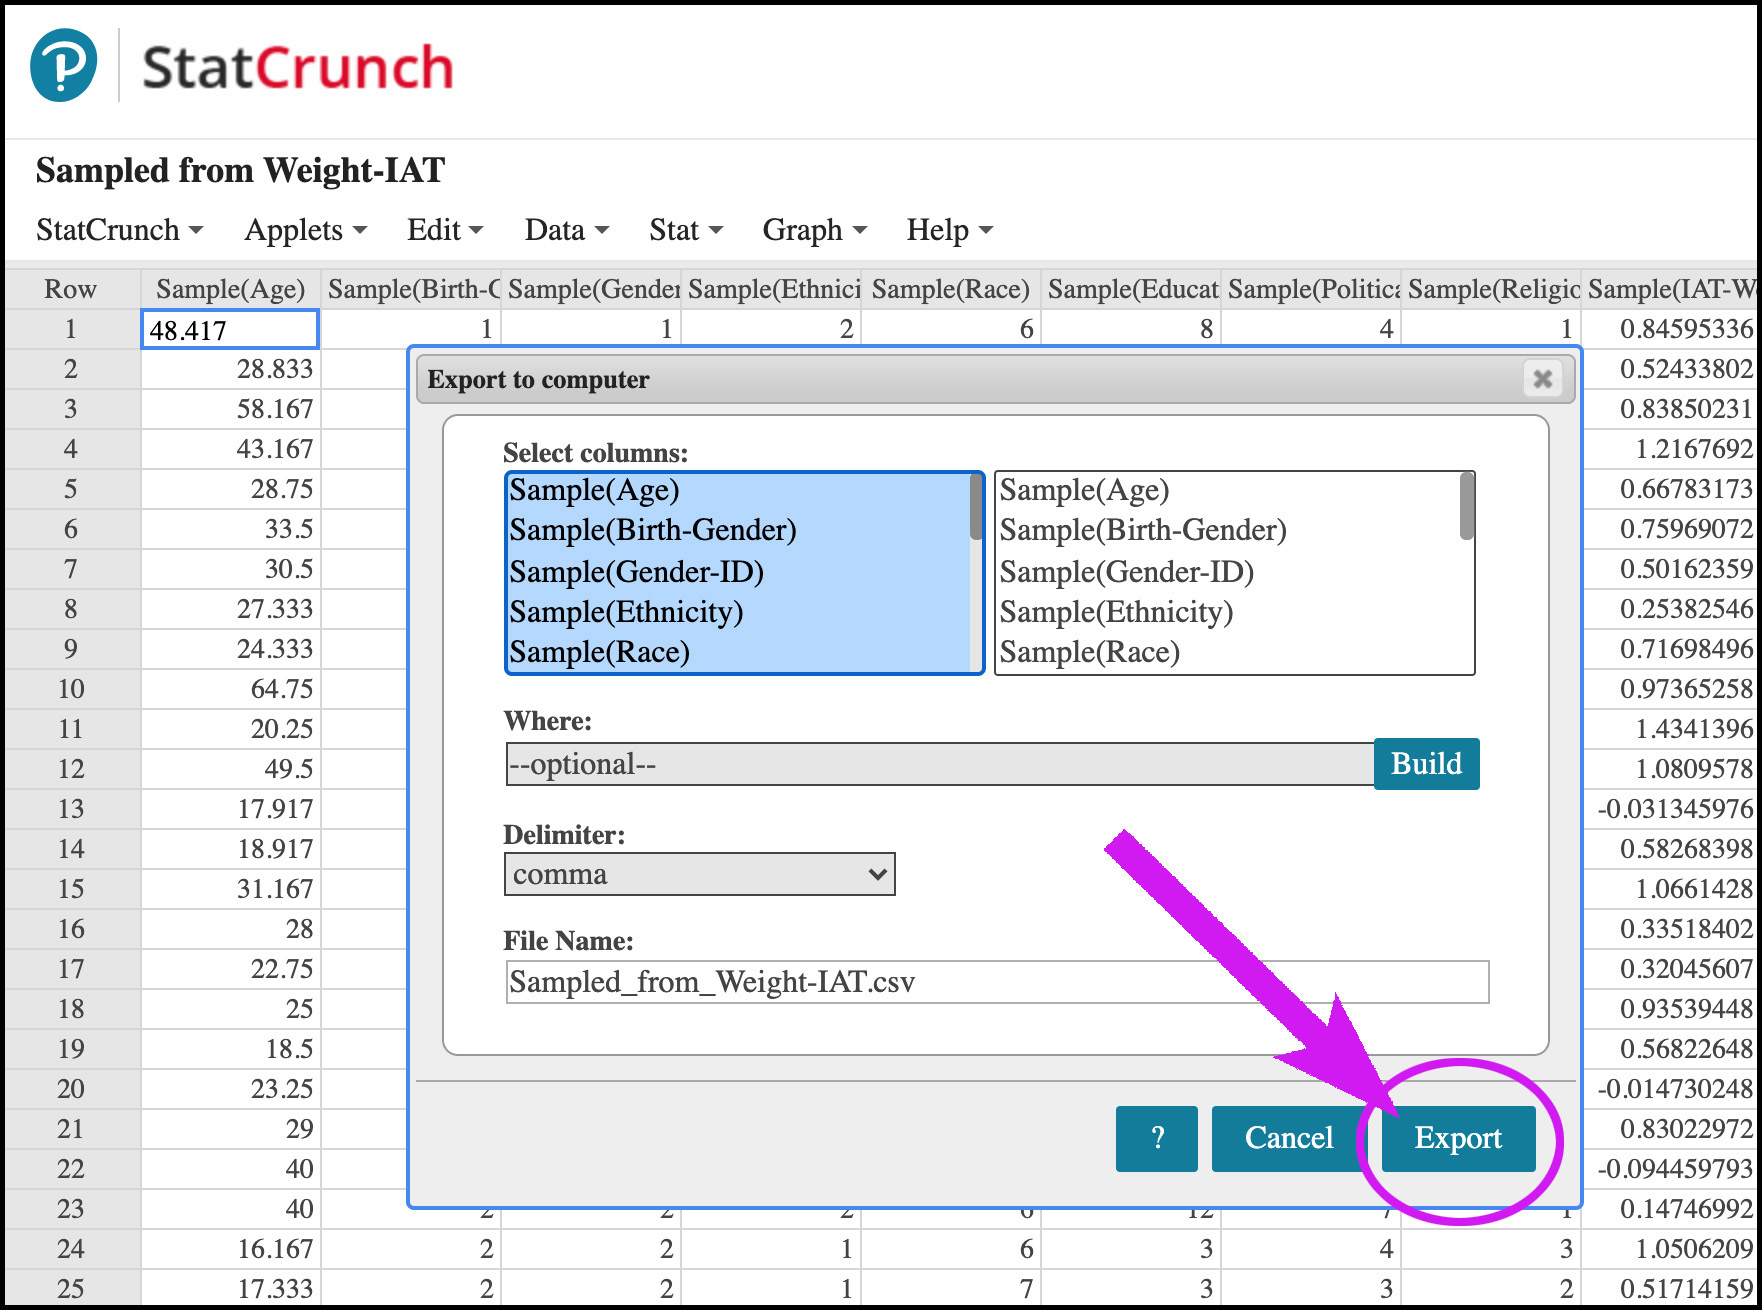Select Sample(Age) in left column list
1762x1310 pixels.
(738, 491)
